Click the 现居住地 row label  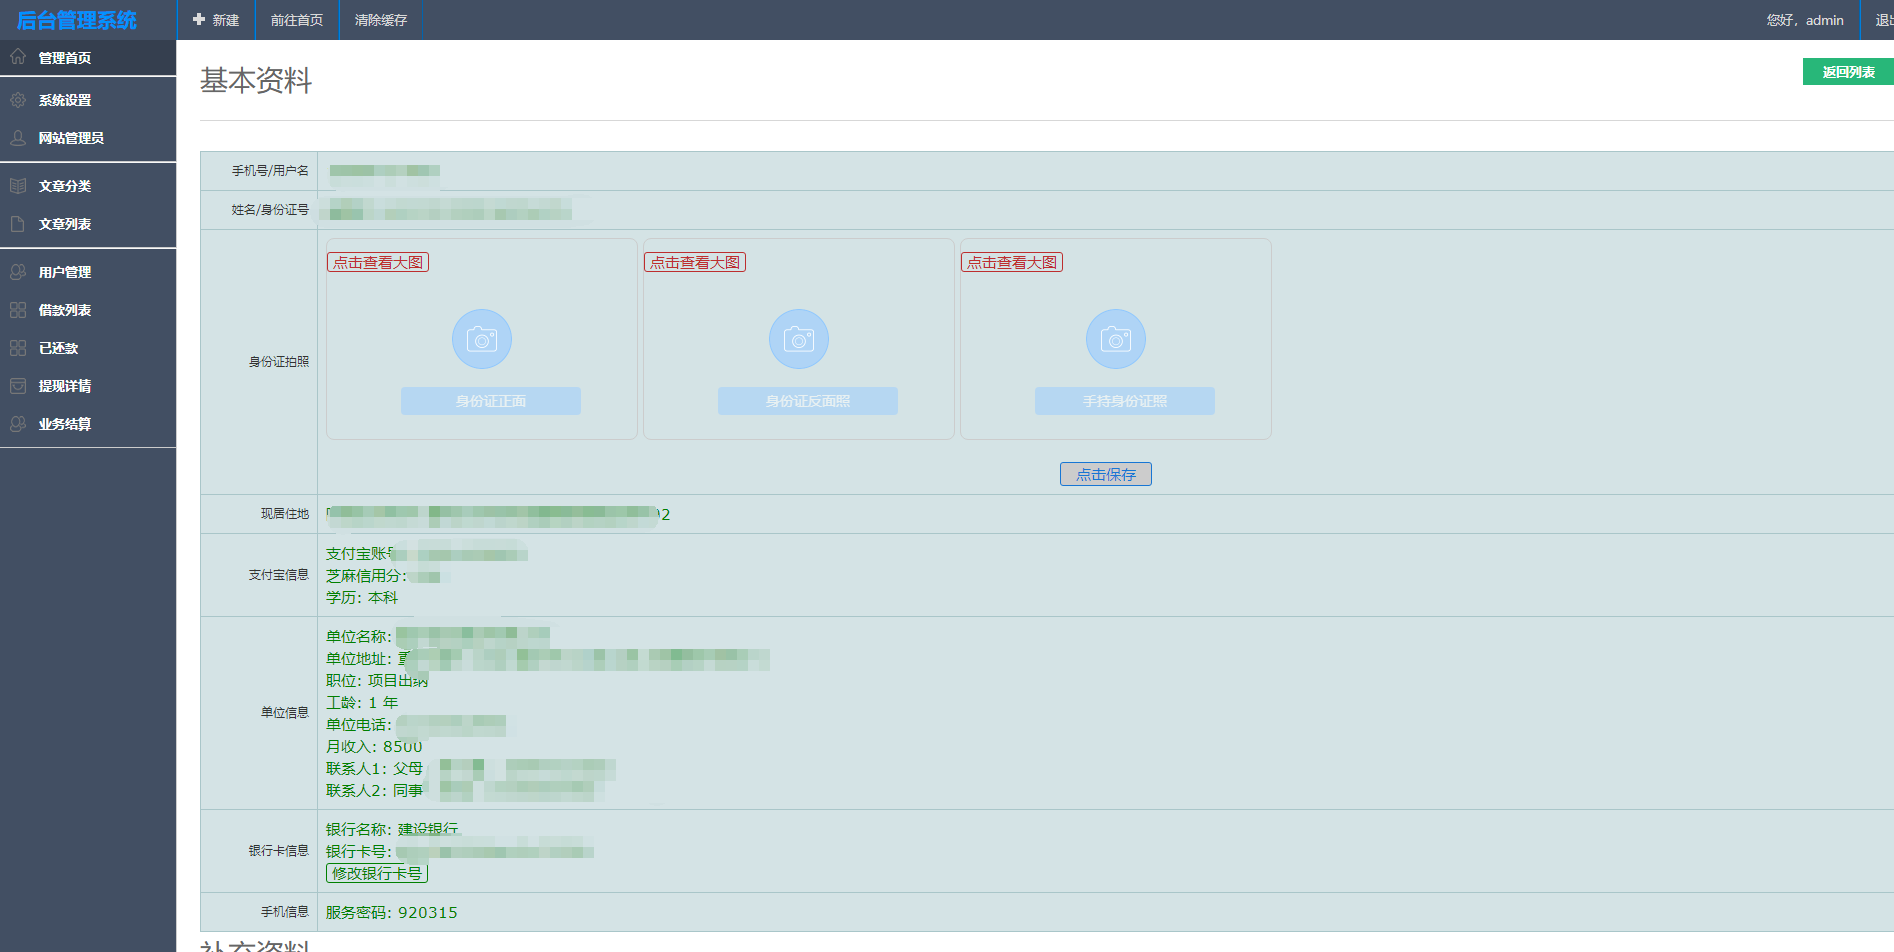coord(285,513)
